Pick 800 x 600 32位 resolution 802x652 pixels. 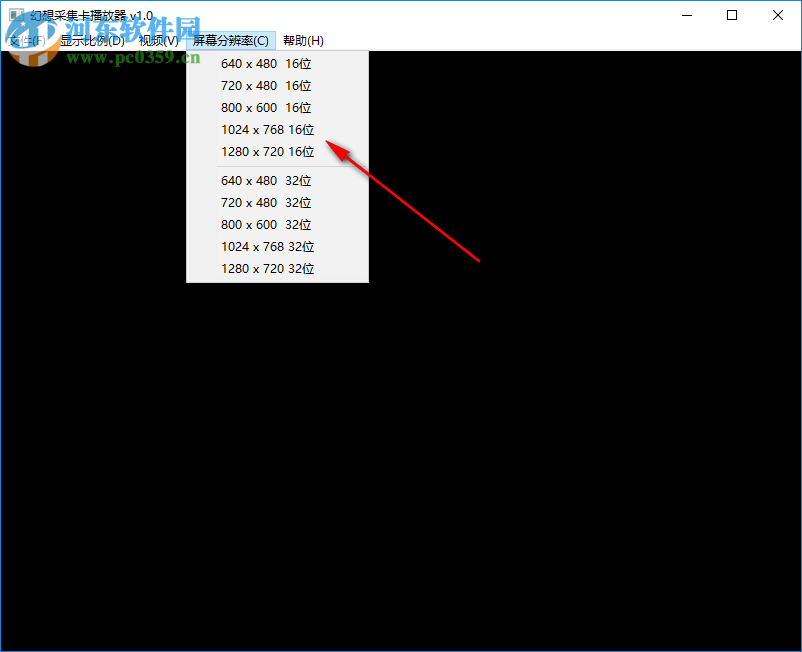(277, 225)
